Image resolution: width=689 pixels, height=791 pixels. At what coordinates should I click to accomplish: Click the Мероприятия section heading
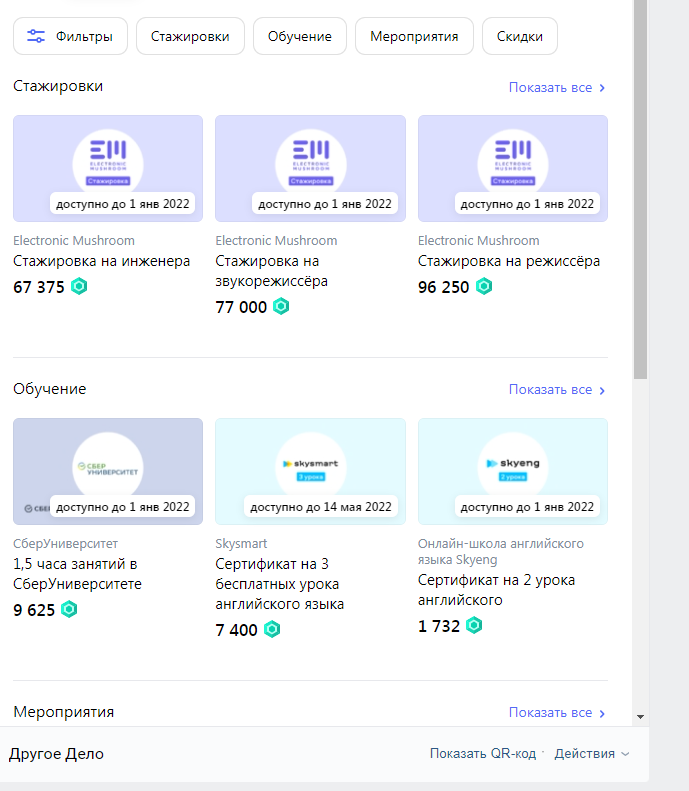click(x=64, y=712)
